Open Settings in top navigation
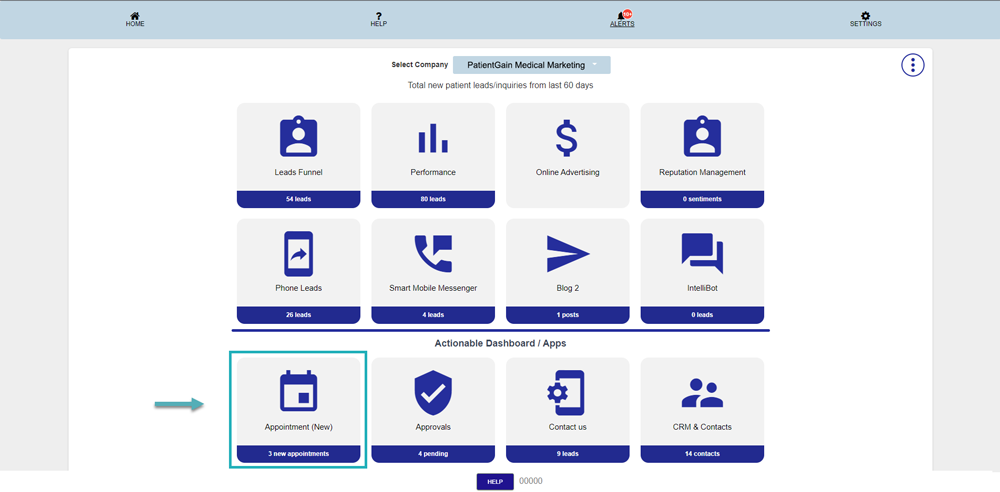 coord(865,19)
